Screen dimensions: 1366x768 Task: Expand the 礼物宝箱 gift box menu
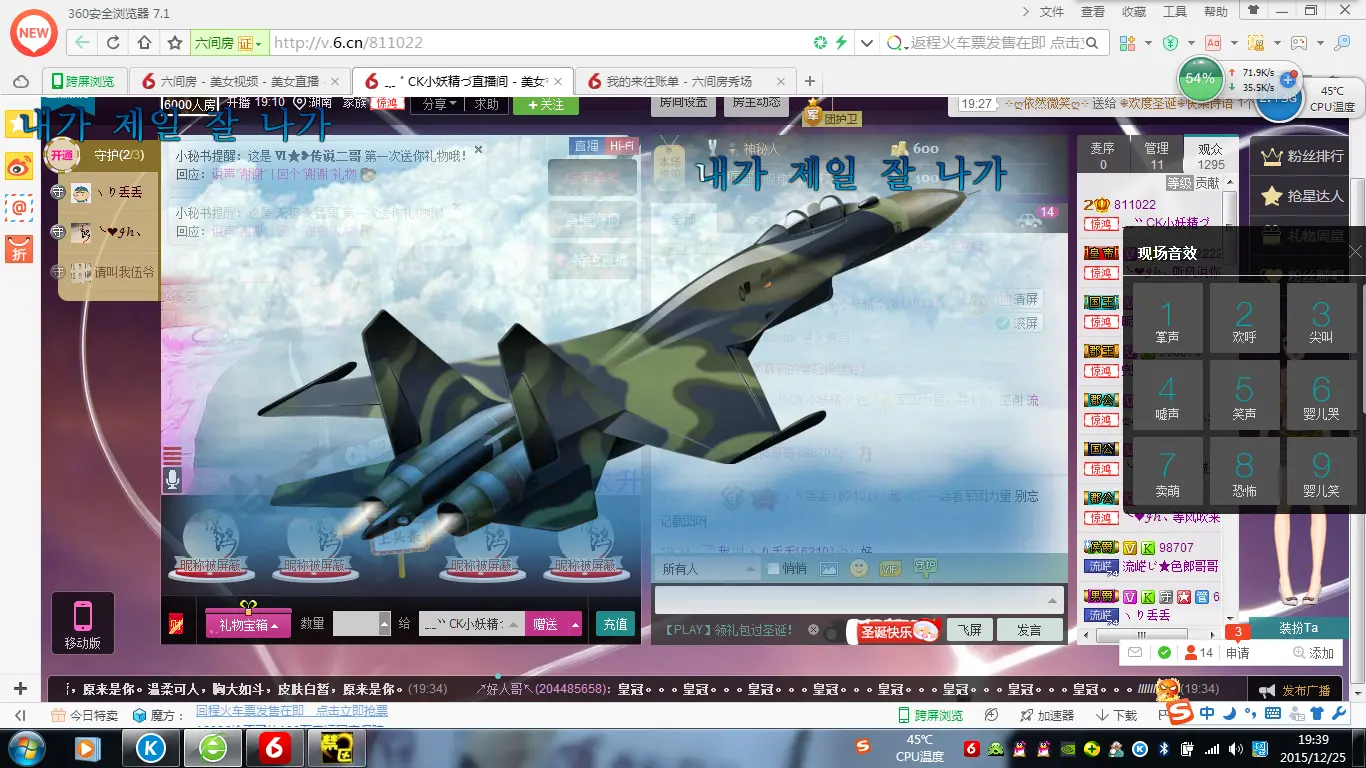(249, 624)
